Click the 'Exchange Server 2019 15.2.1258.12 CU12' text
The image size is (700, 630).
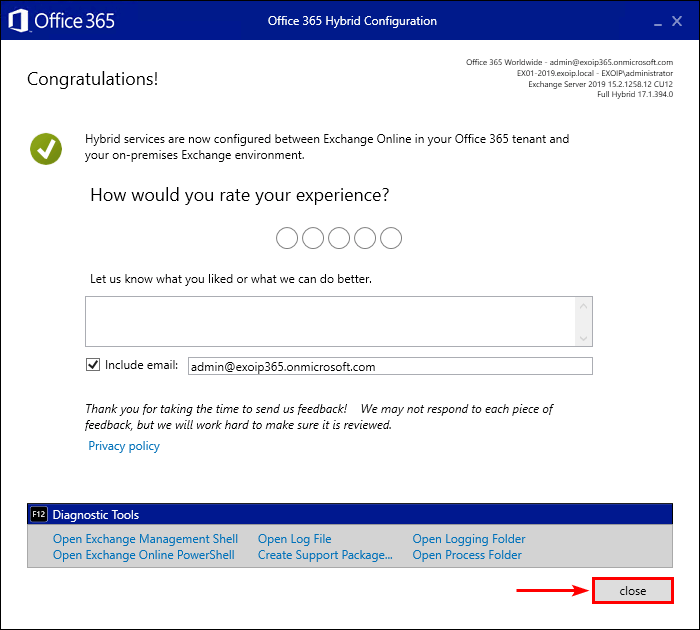[600, 84]
